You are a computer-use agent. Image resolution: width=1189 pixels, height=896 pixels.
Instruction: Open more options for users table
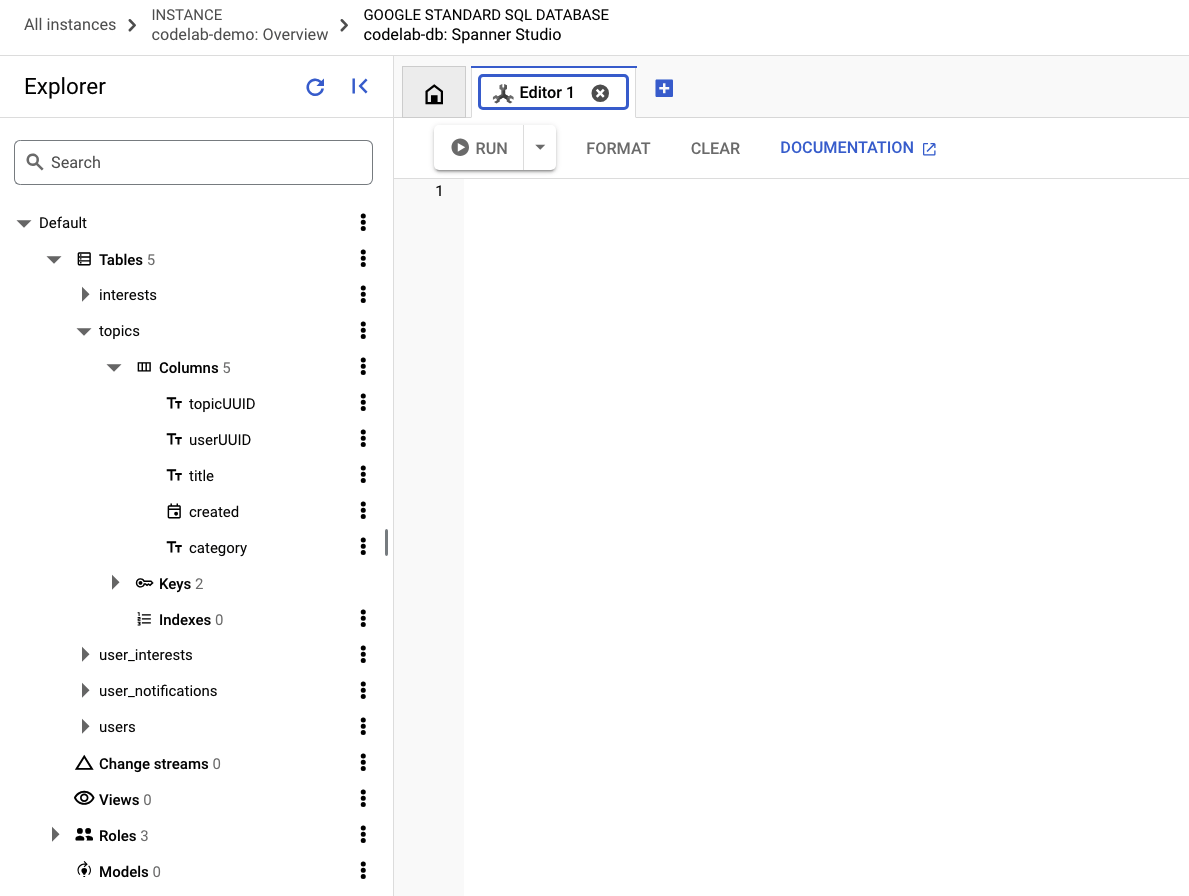[x=363, y=727]
